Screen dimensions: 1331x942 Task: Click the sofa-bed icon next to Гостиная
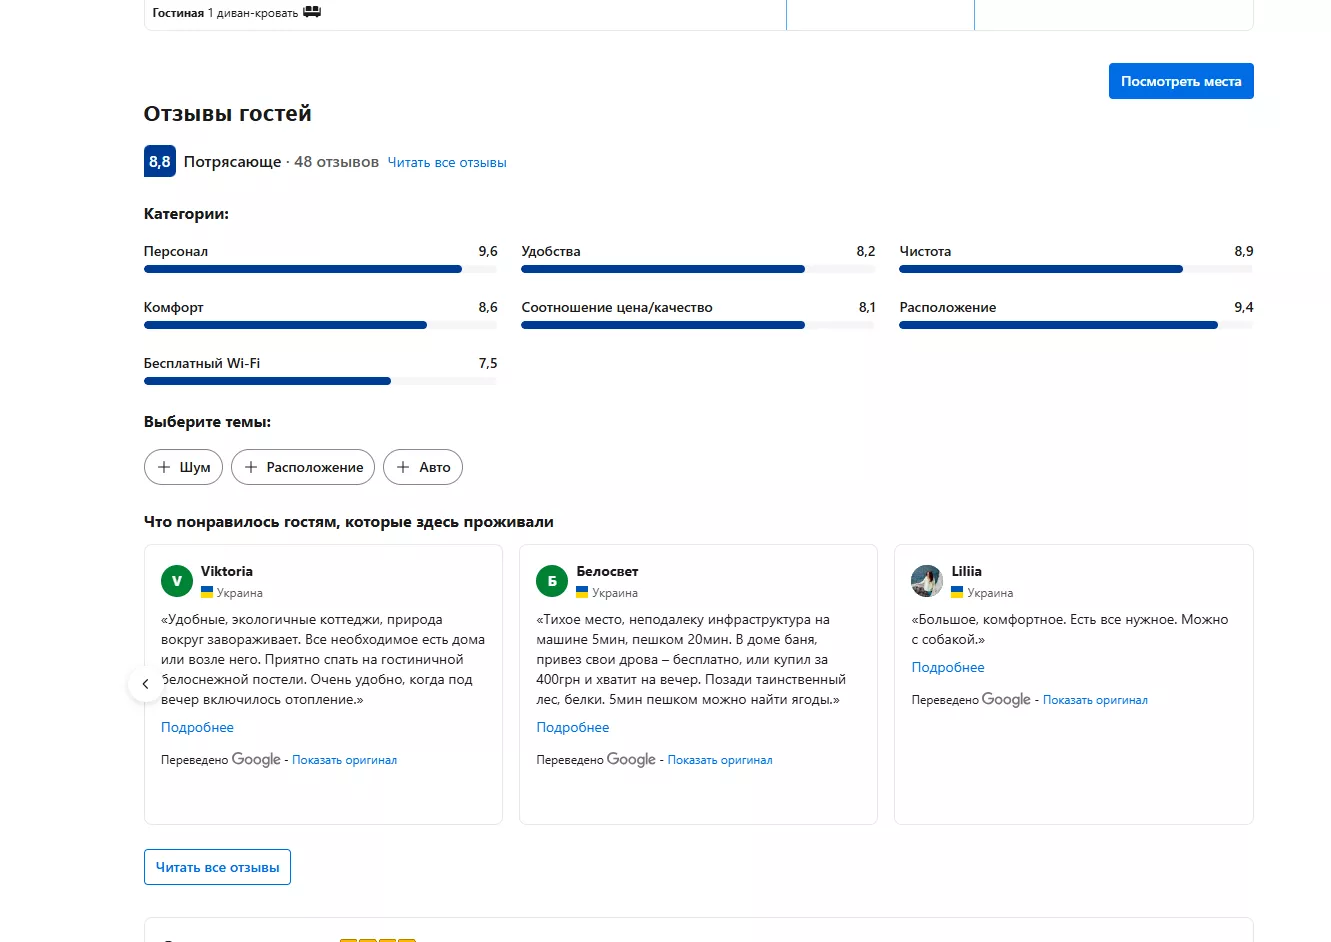coord(312,12)
